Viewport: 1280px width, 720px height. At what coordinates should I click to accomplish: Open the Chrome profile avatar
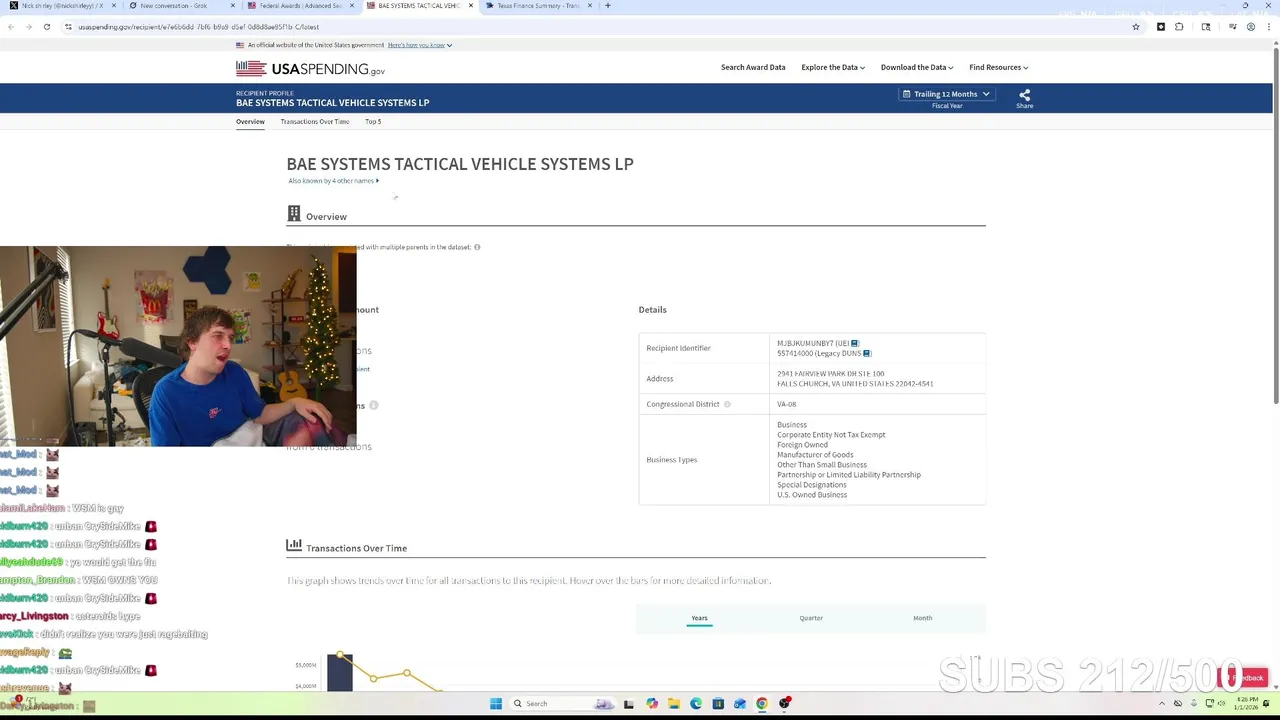tap(1250, 27)
